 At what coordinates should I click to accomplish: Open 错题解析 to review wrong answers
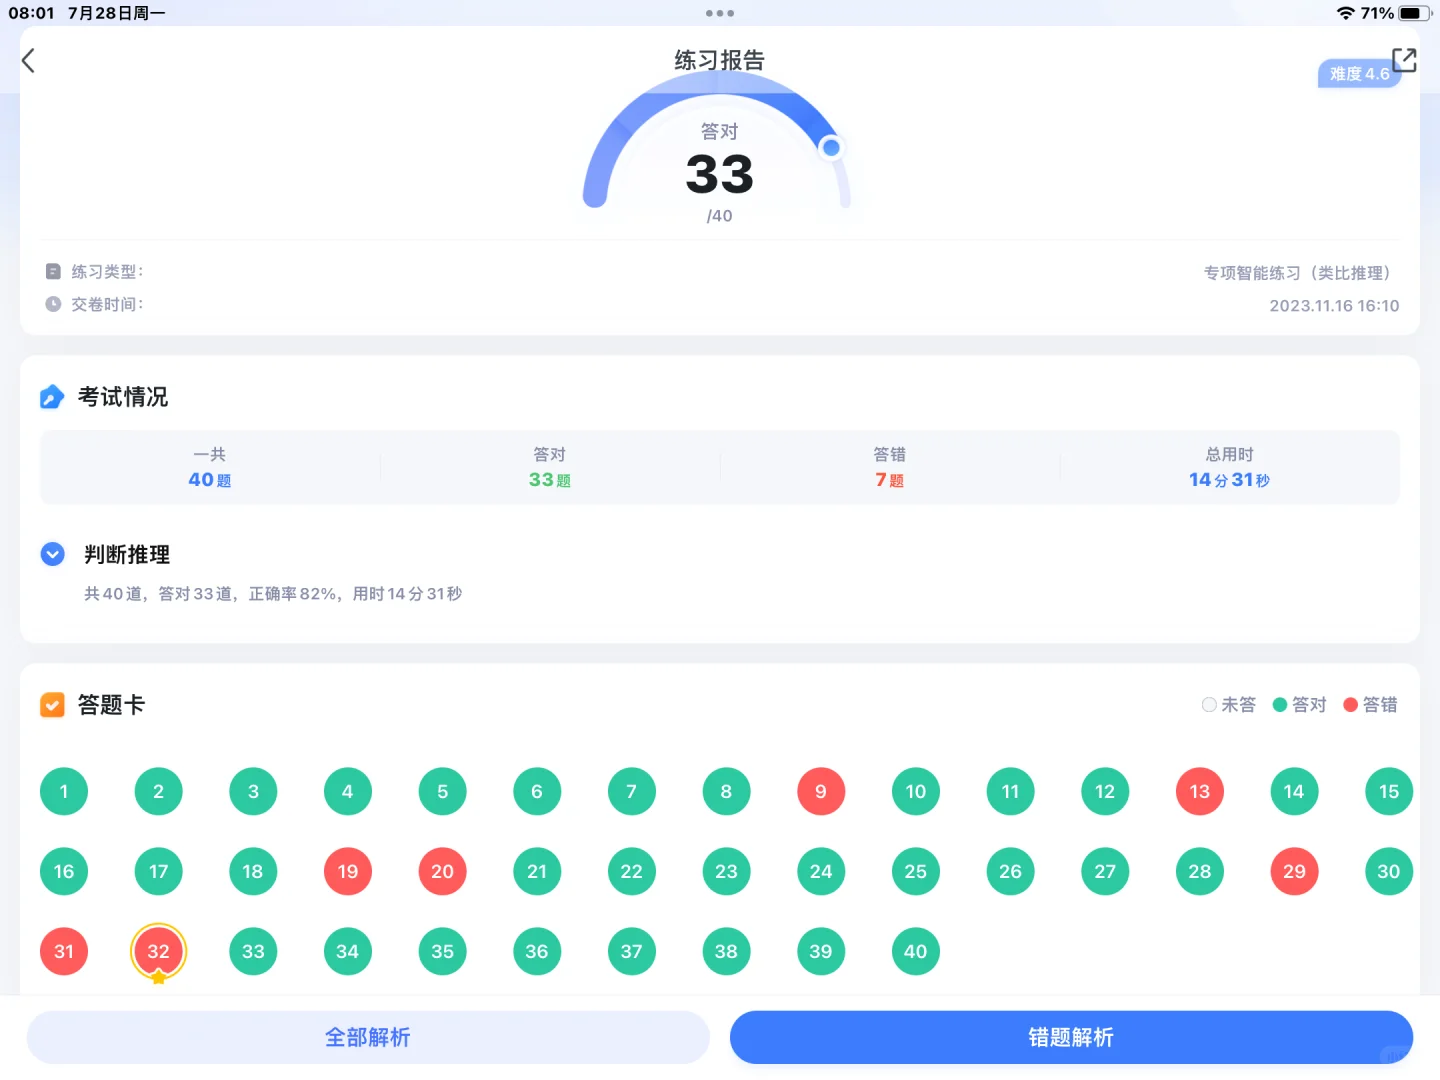1069,1037
